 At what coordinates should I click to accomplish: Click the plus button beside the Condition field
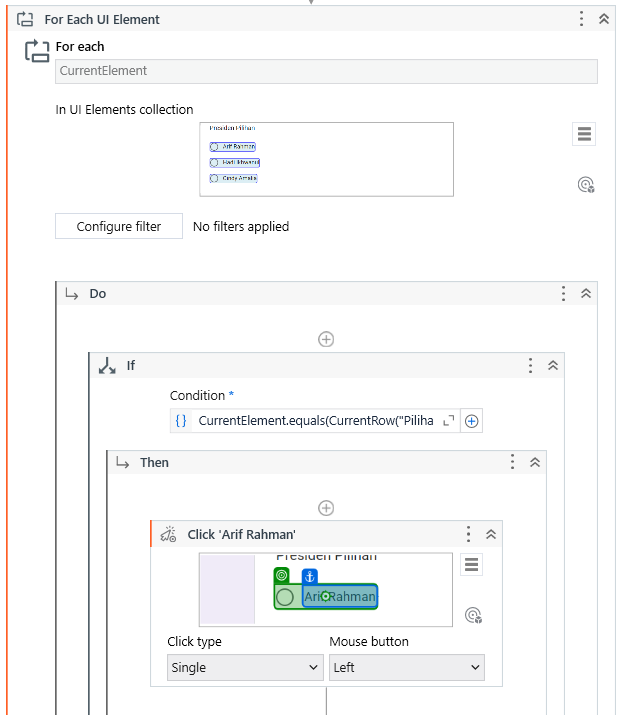[x=472, y=421]
